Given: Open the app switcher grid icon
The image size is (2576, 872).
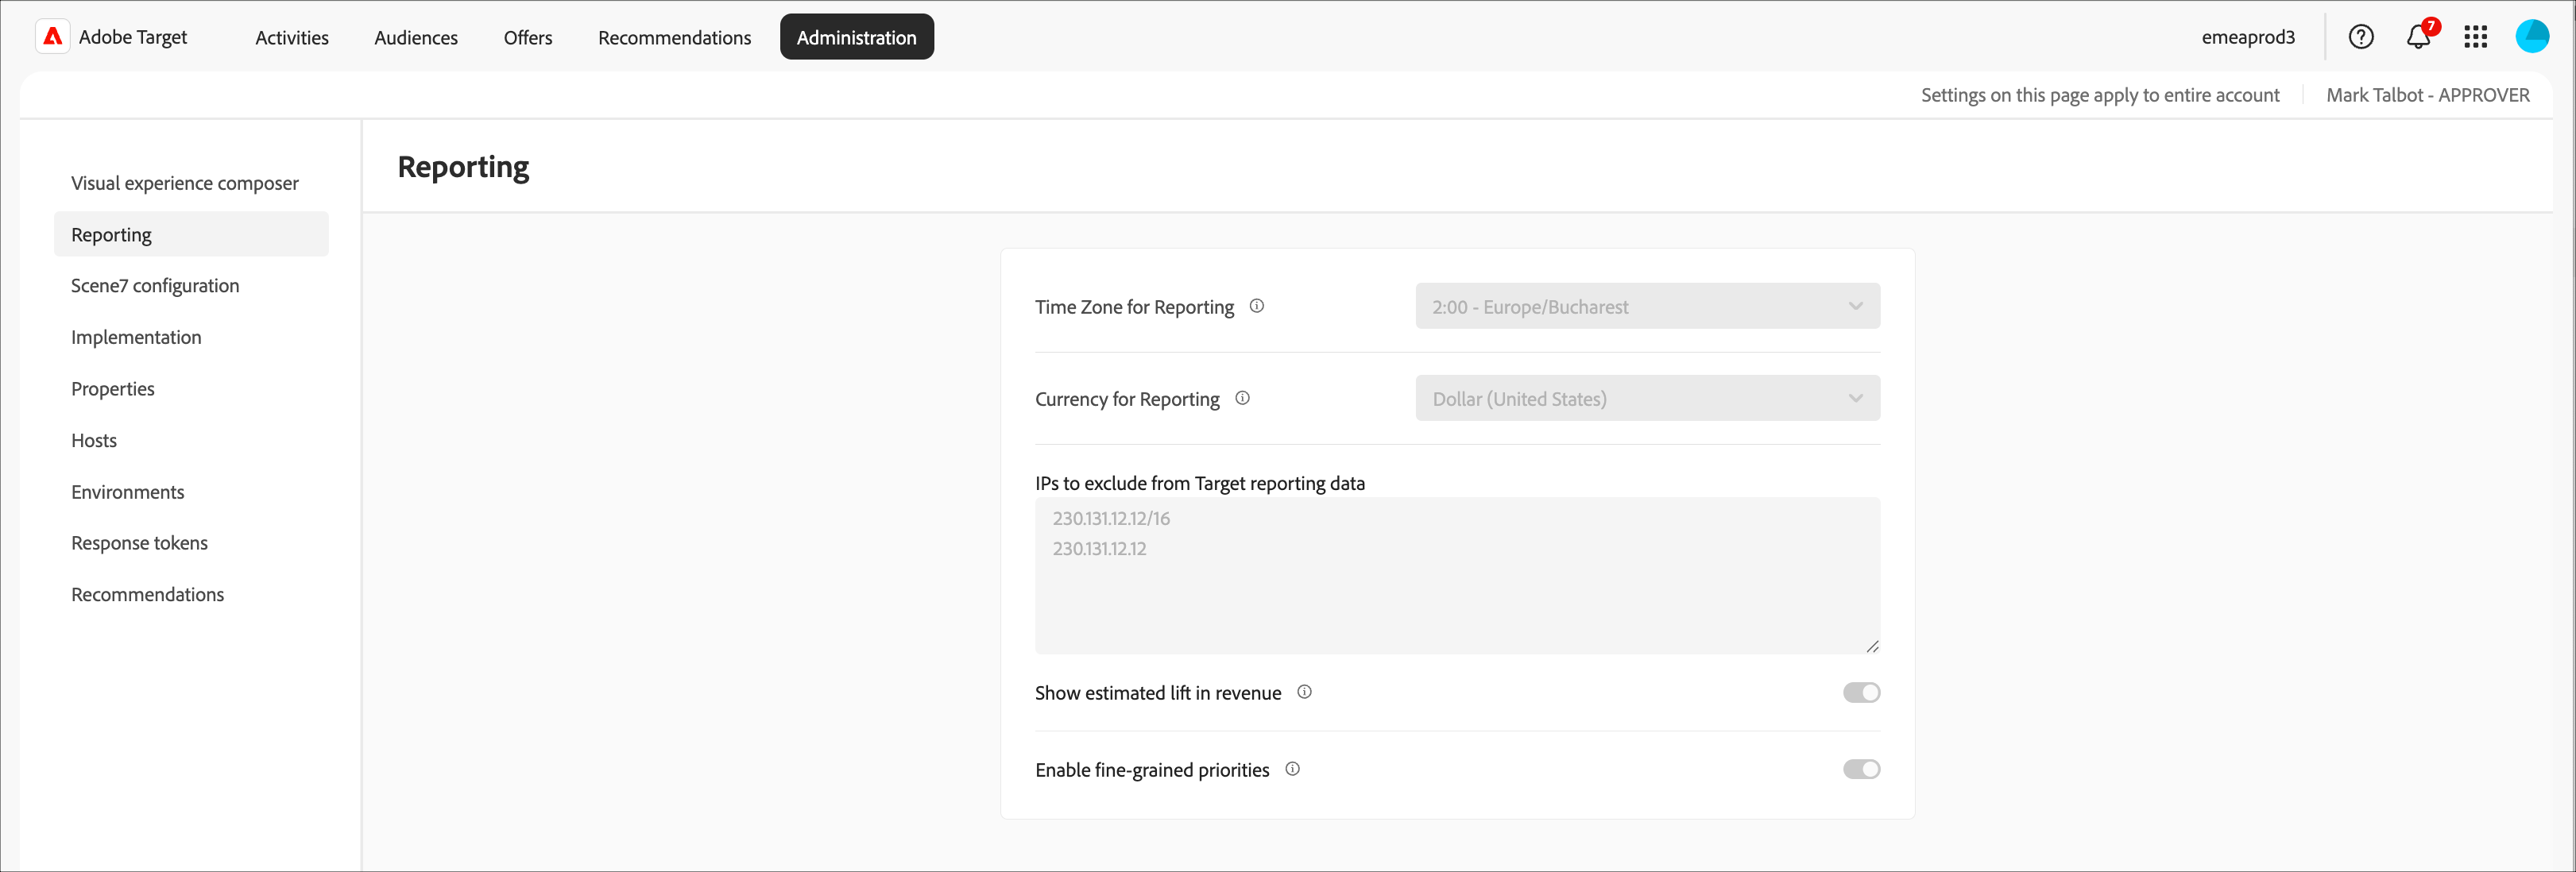Looking at the screenshot, I should tap(2475, 37).
